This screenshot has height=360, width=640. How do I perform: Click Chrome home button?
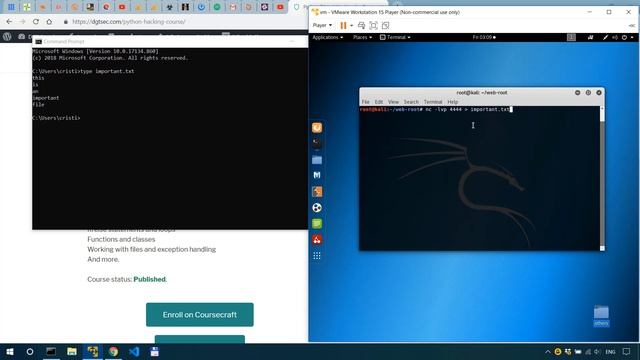tap(49, 22)
